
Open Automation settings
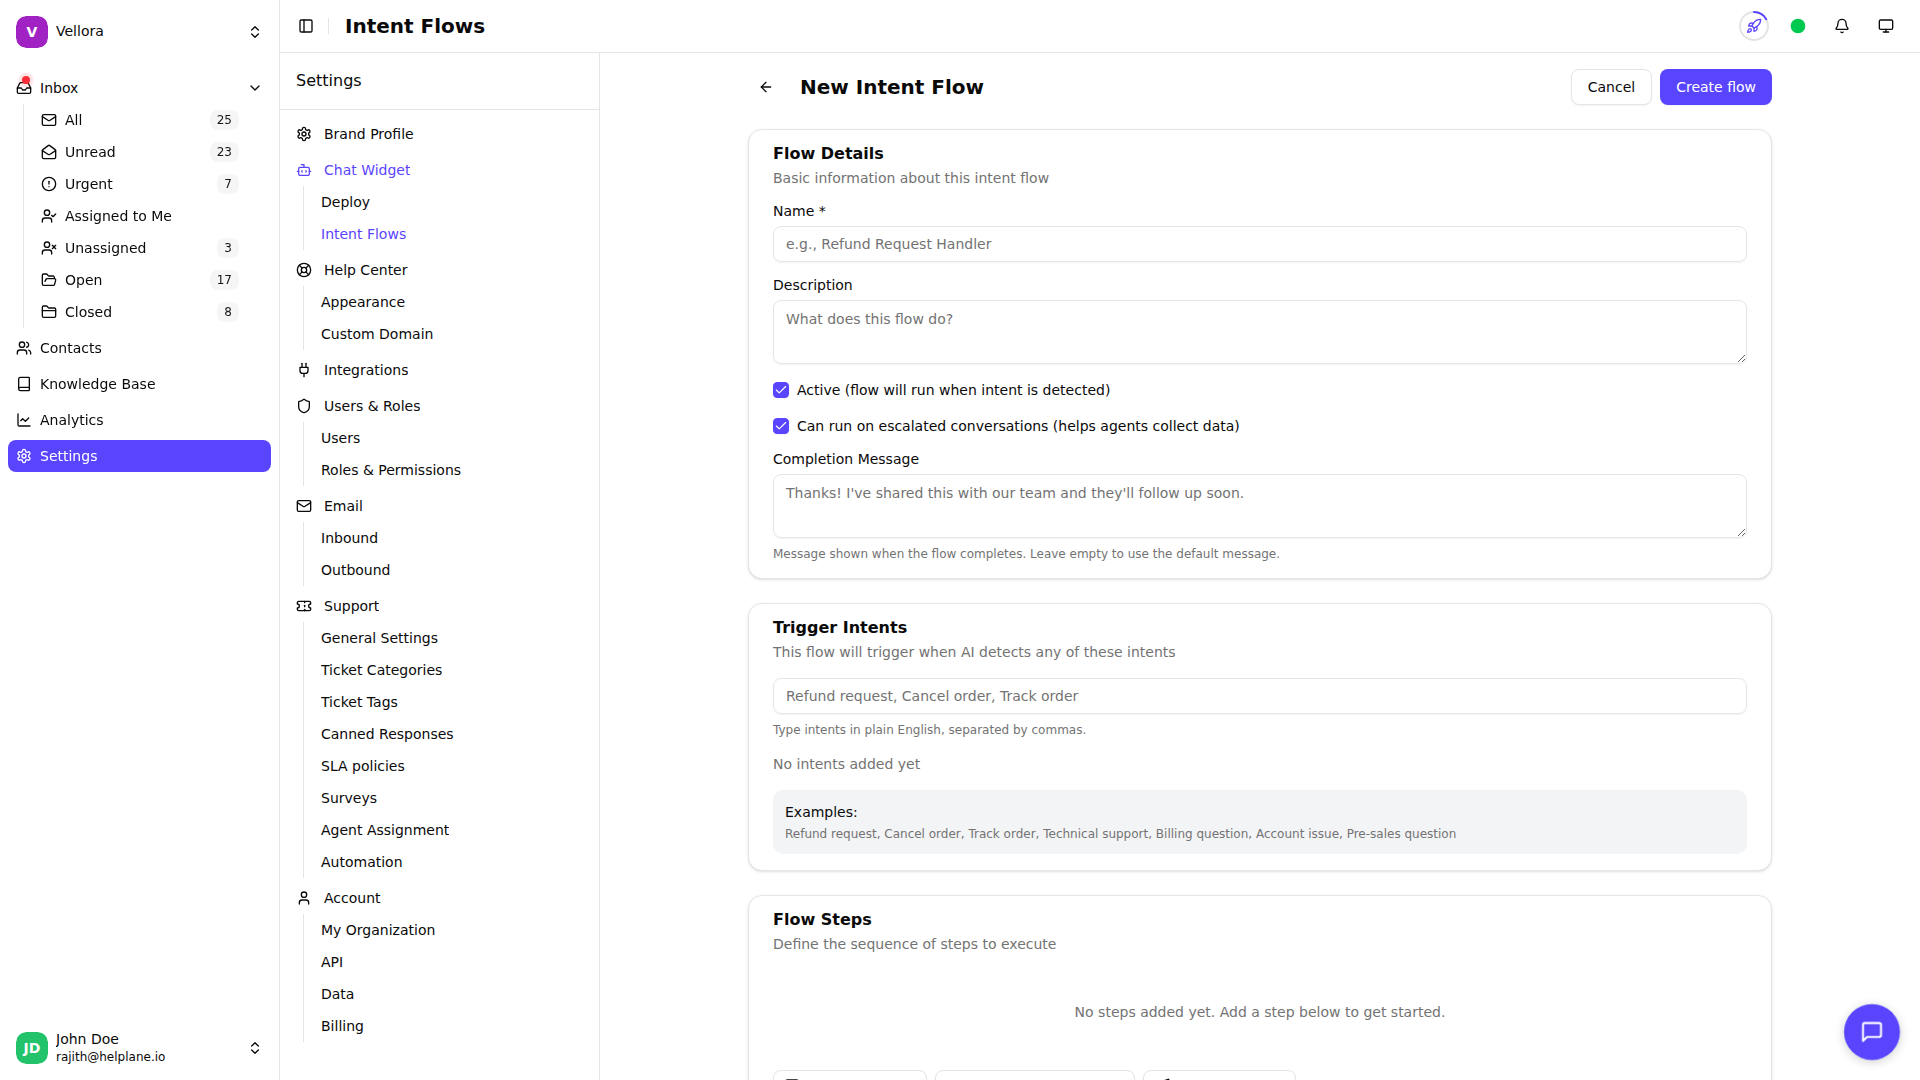coord(361,862)
